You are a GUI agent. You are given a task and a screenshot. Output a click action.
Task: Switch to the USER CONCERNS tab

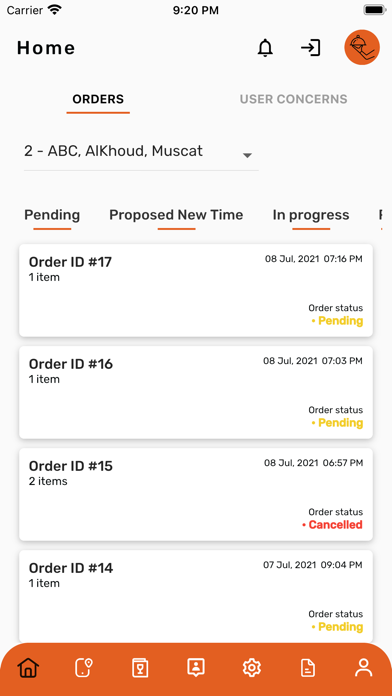293,99
